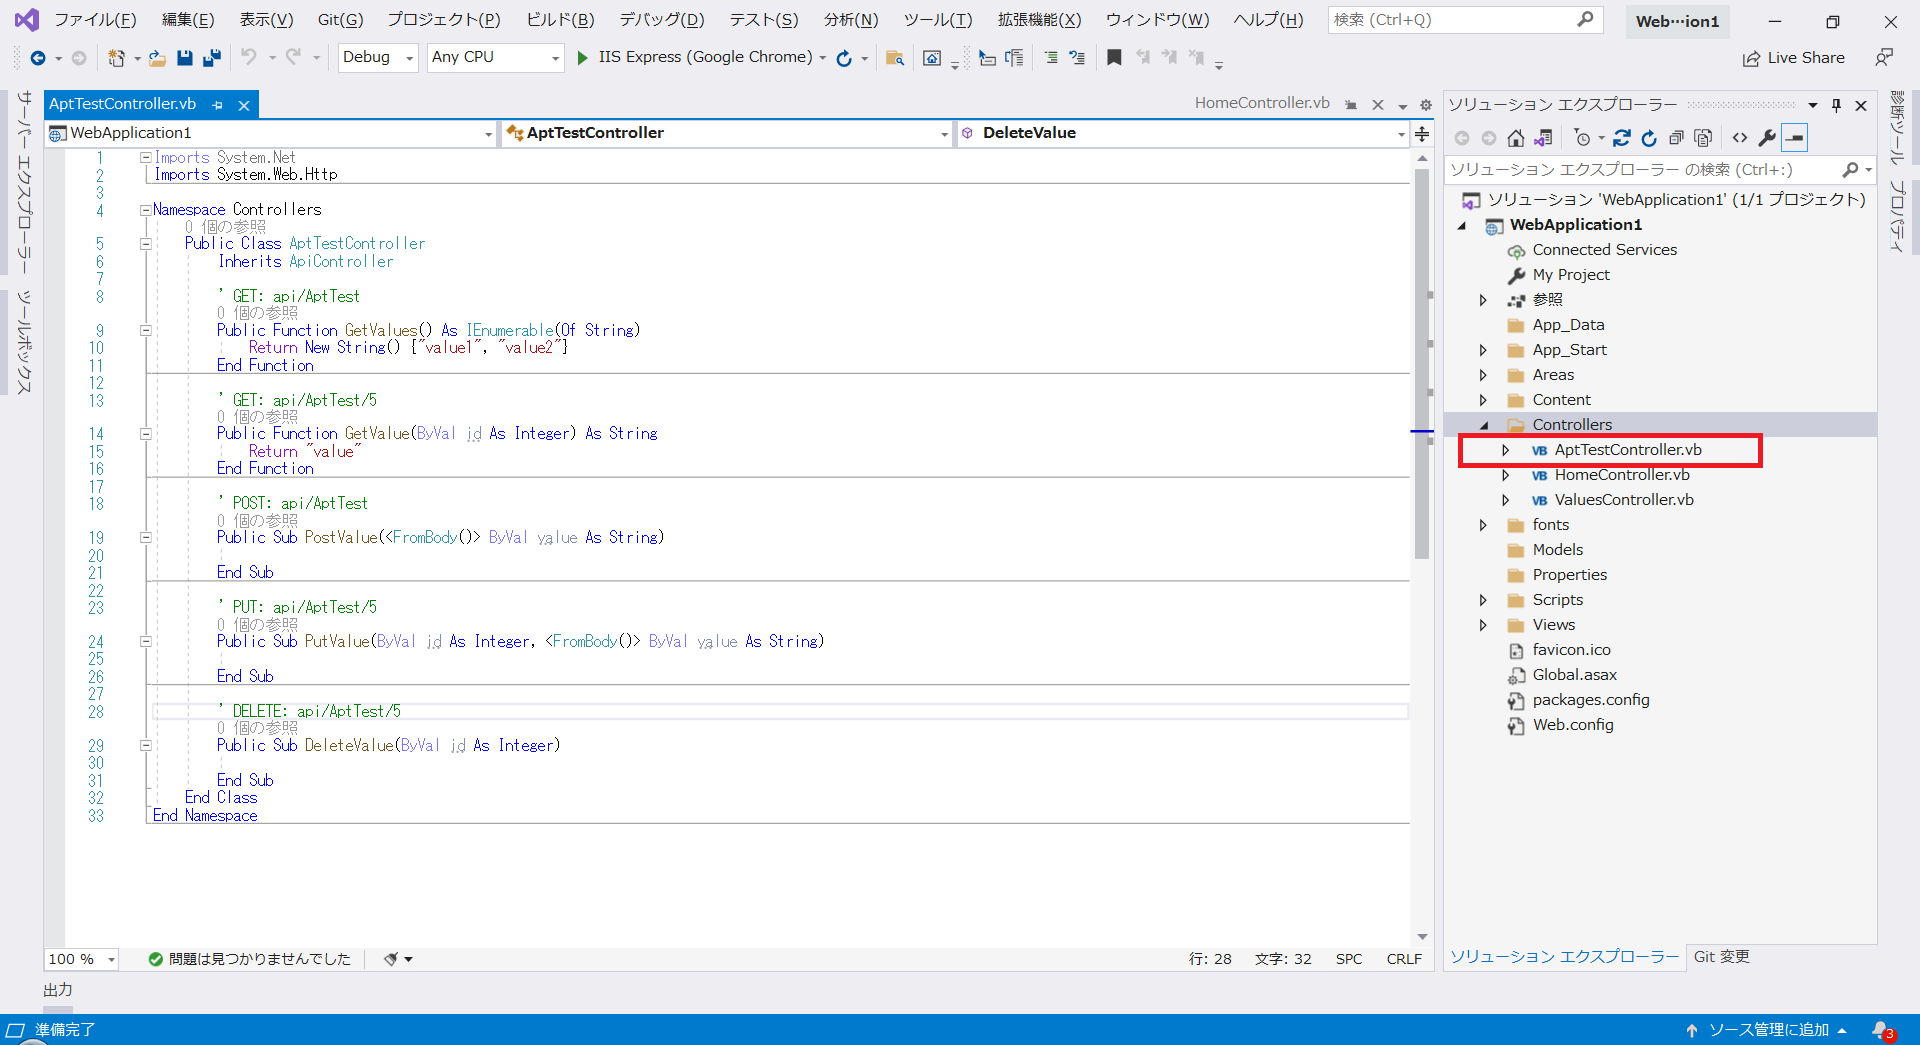Switch to the Git 変更 tab
The height and width of the screenshot is (1045, 1920).
tap(1721, 957)
